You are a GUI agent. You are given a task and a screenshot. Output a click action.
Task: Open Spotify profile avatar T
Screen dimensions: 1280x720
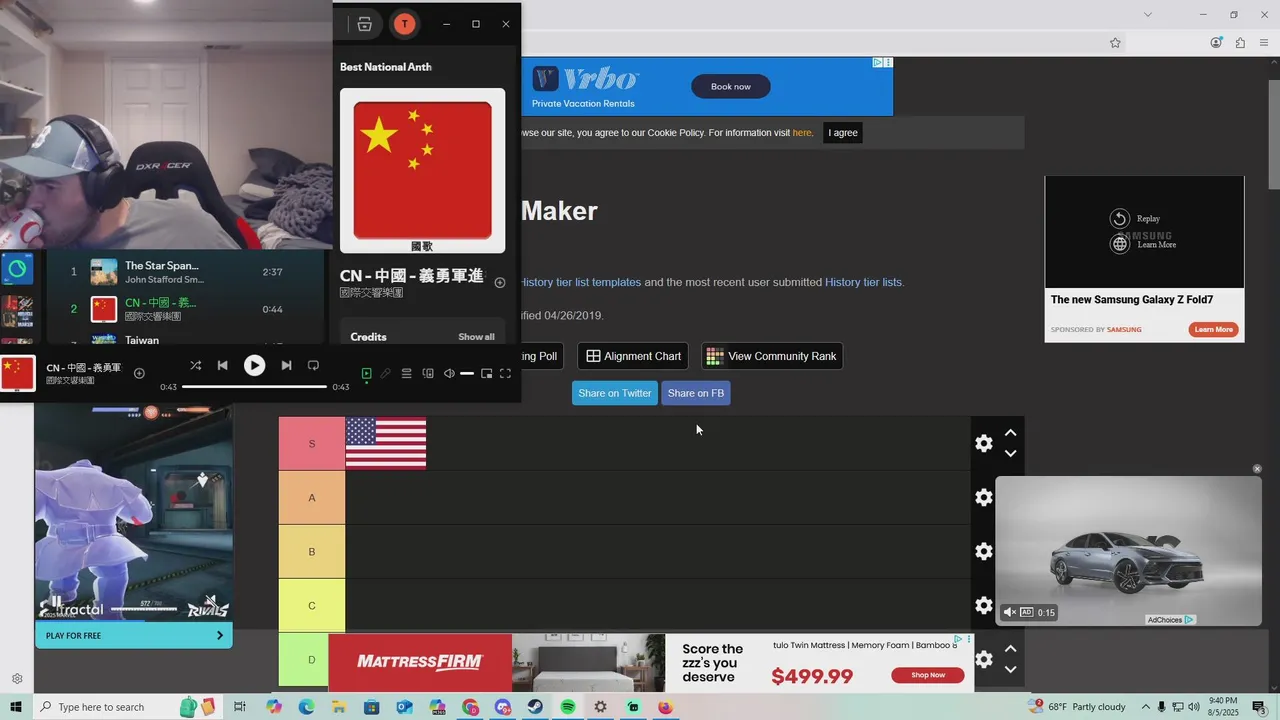tap(404, 24)
